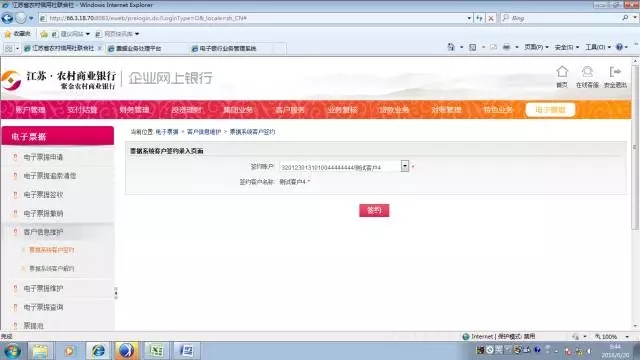Click the refresh icon beside address bar

479,18
